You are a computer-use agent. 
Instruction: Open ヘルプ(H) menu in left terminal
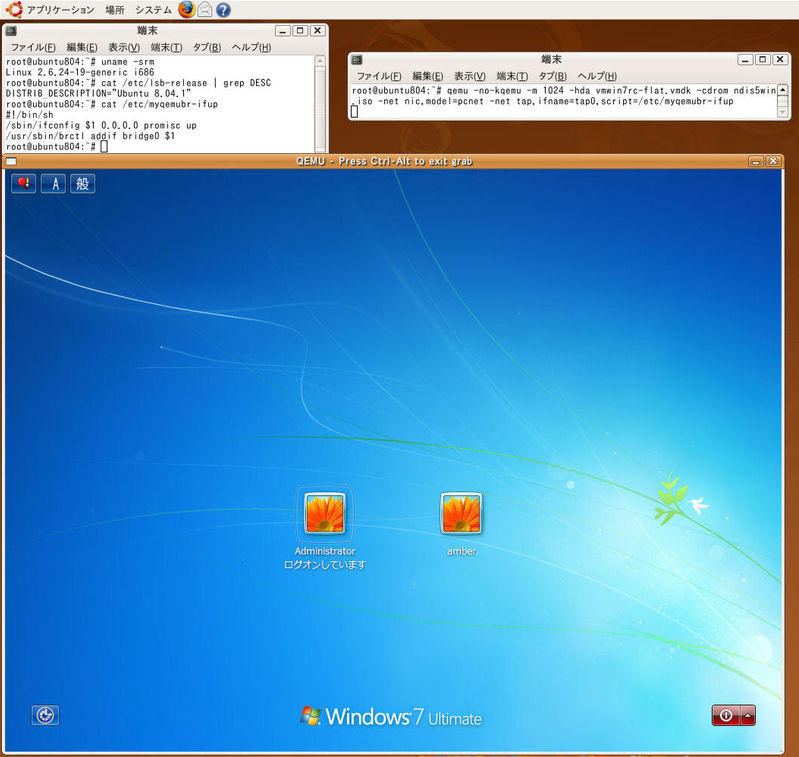(251, 47)
